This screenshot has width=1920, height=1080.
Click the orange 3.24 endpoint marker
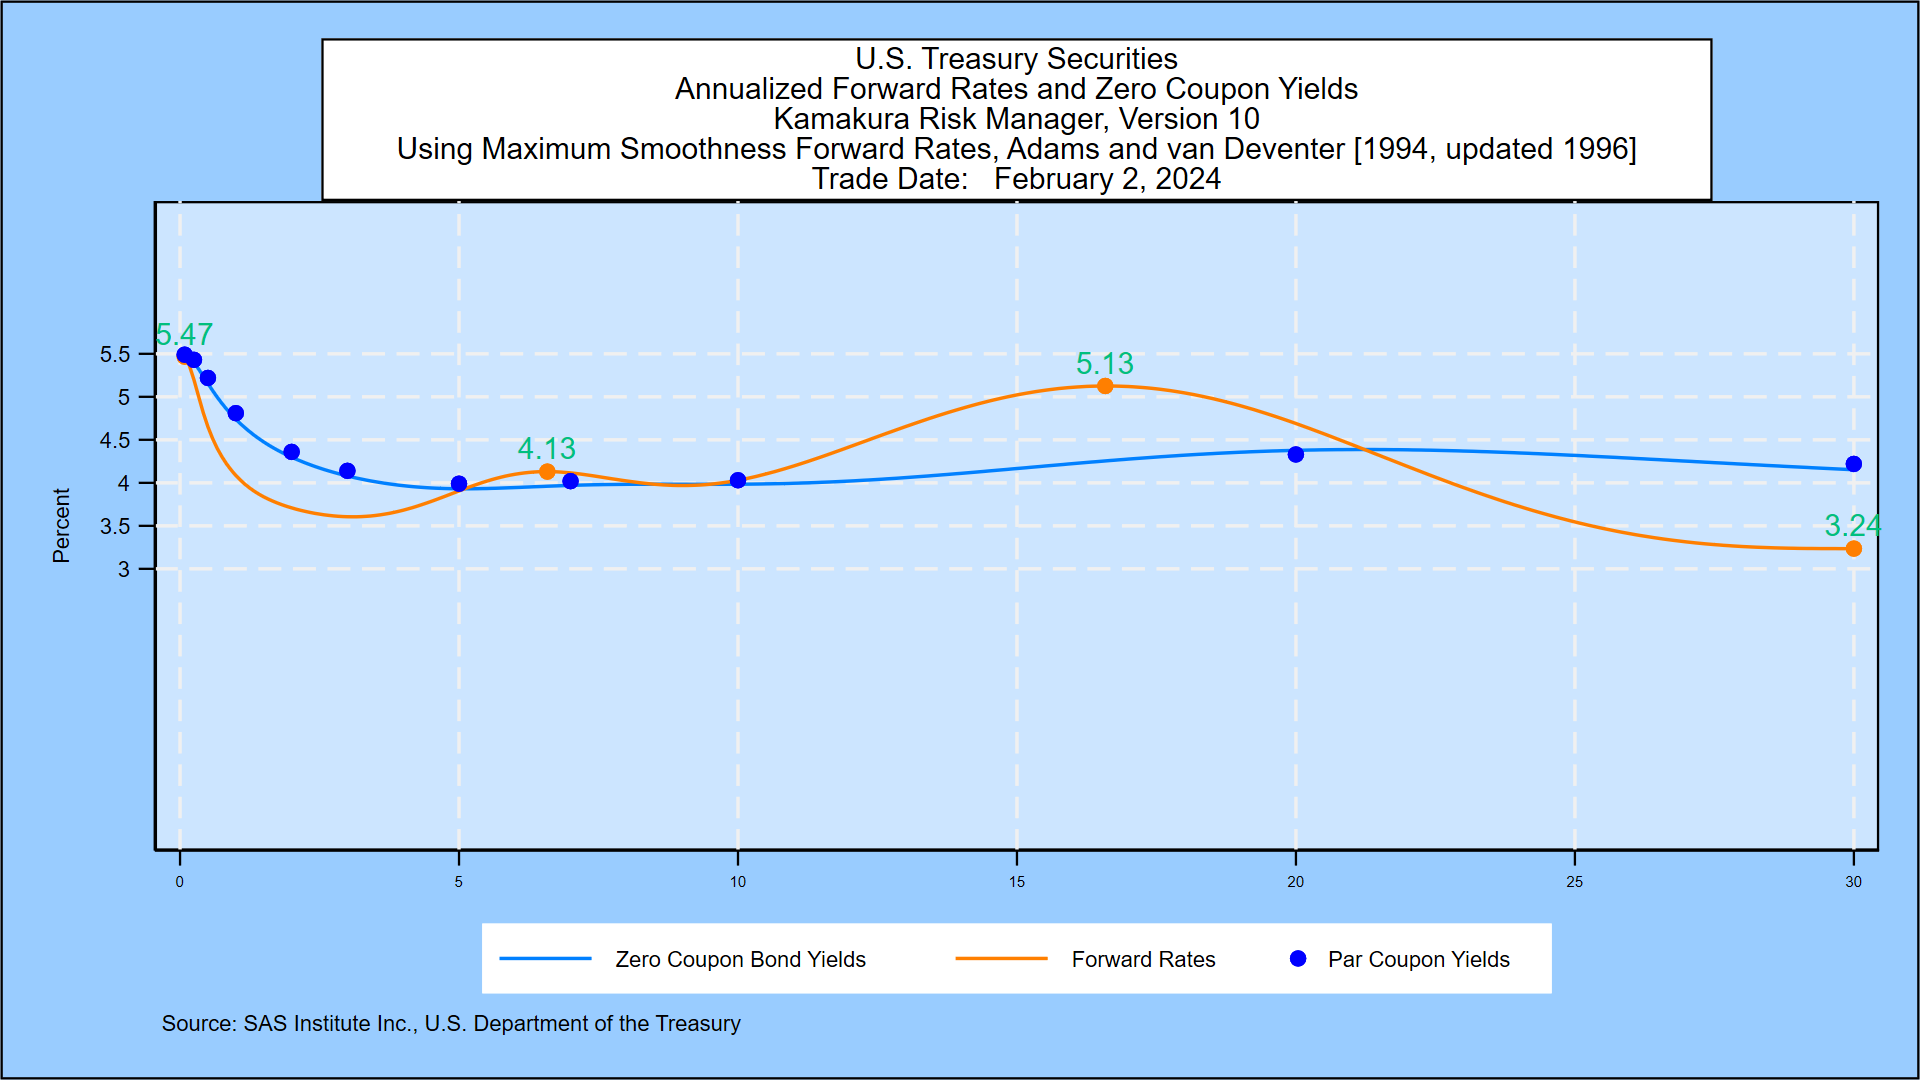click(1853, 549)
